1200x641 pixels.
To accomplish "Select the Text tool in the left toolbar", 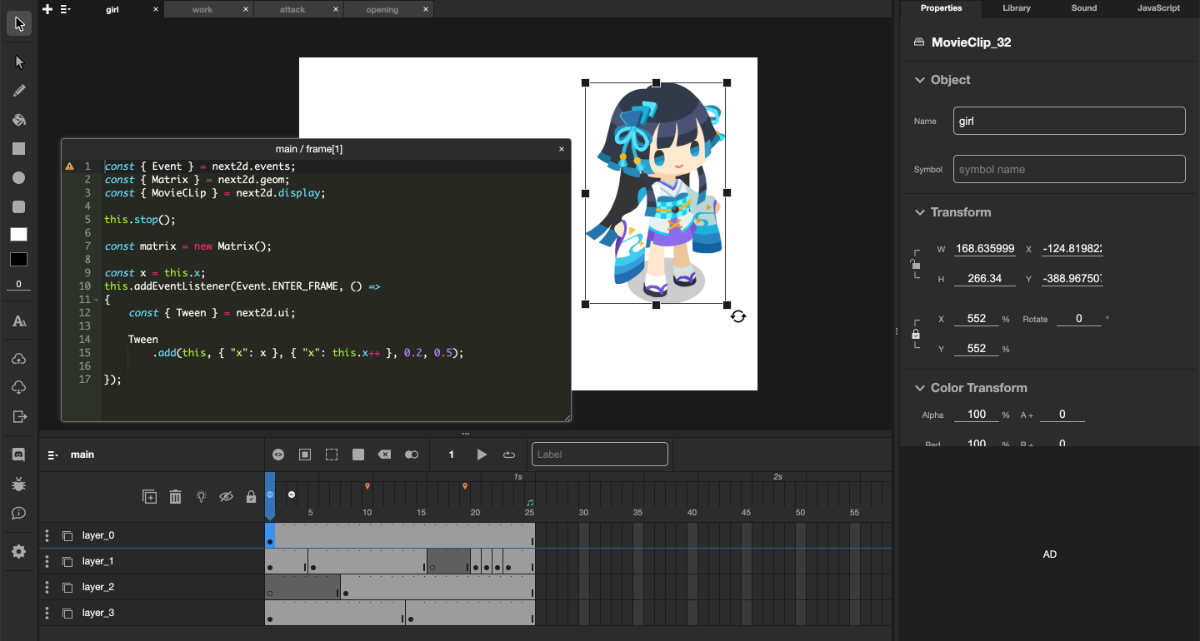I will point(18,320).
